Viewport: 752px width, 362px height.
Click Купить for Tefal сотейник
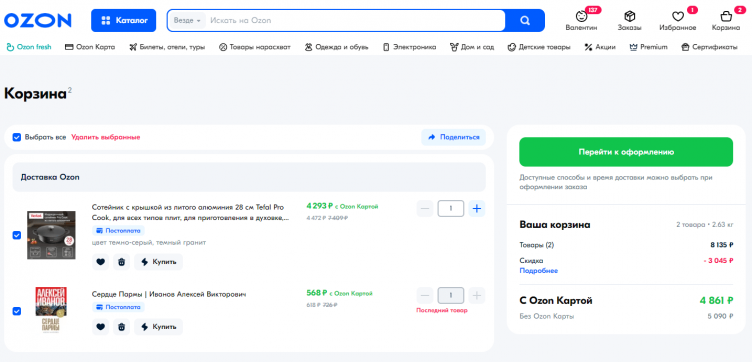tap(158, 262)
